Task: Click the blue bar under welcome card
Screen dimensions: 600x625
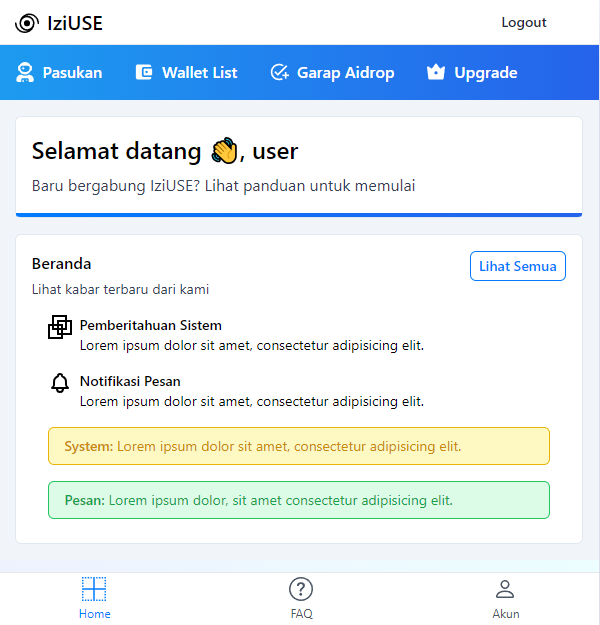Action: 299,214
